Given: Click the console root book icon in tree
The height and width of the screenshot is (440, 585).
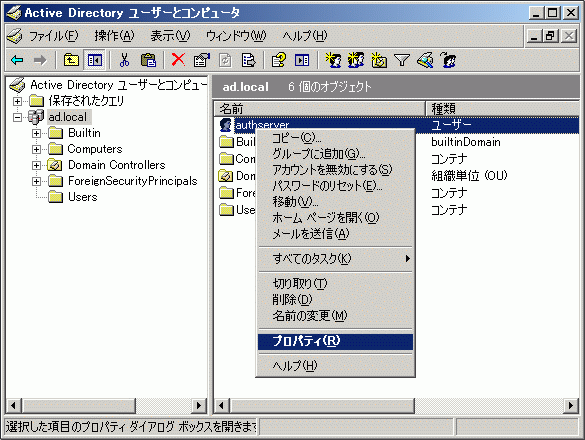Looking at the screenshot, I should [x=17, y=85].
